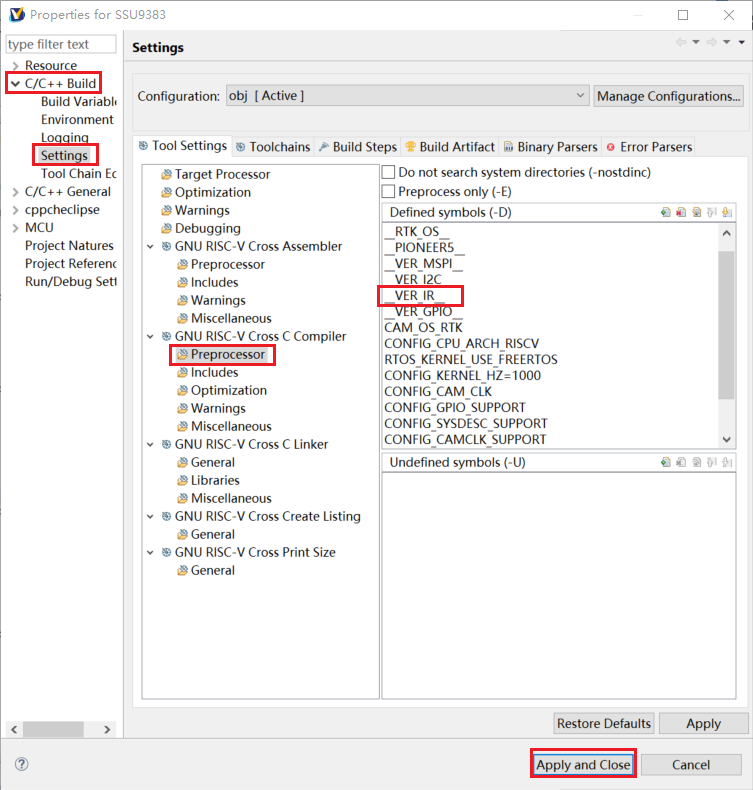
Task: Toggle Preprocess only (-E) checkbox
Action: pyautogui.click(x=389, y=191)
